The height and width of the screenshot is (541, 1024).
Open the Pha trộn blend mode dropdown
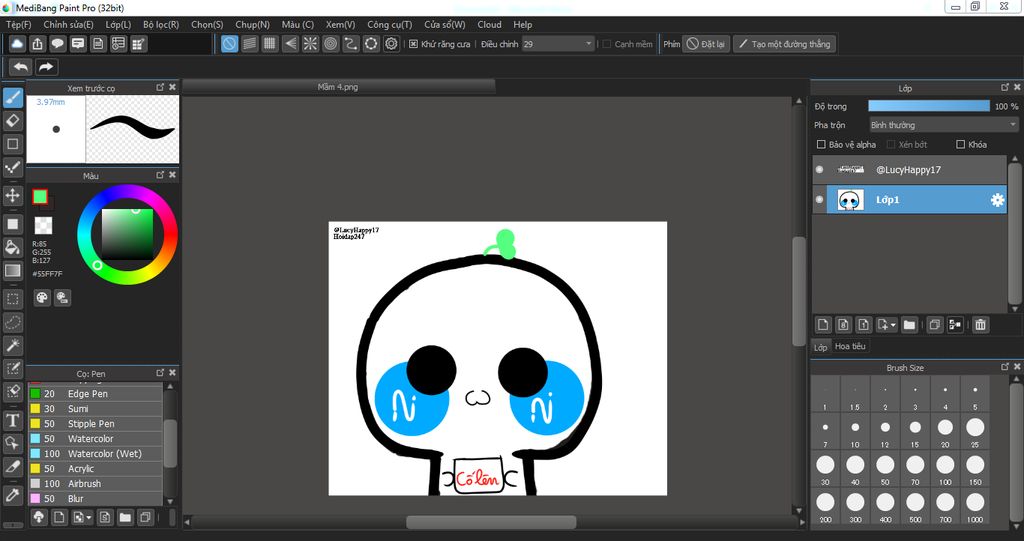[944, 125]
